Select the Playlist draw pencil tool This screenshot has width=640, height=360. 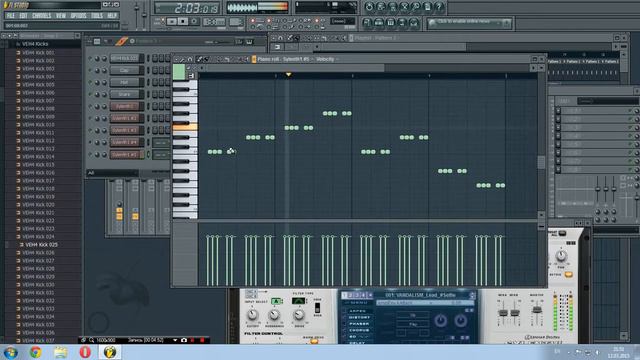290,38
